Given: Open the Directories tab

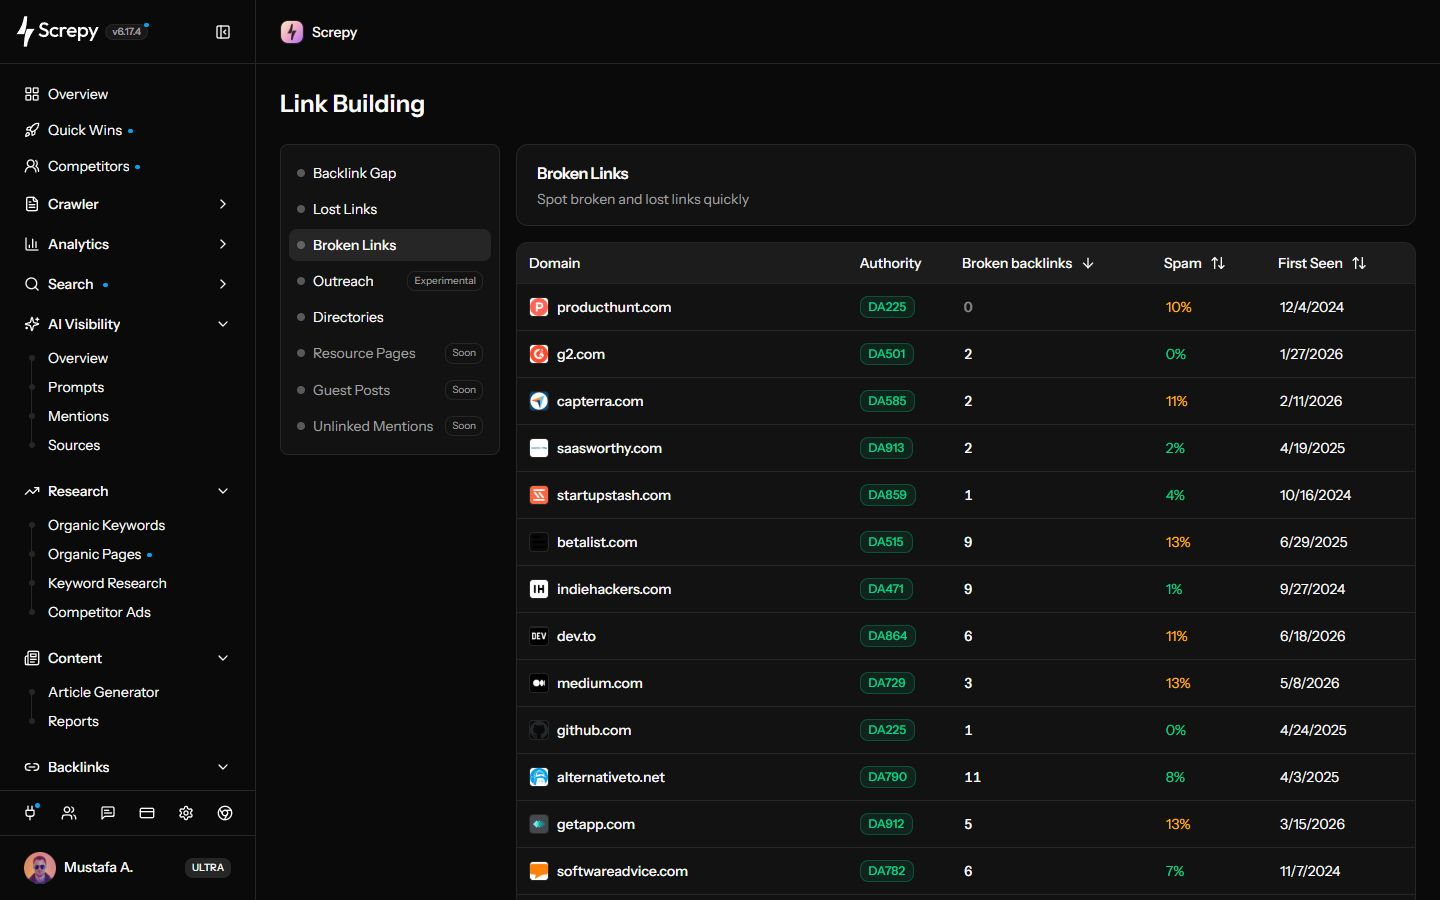Looking at the screenshot, I should tap(390, 317).
